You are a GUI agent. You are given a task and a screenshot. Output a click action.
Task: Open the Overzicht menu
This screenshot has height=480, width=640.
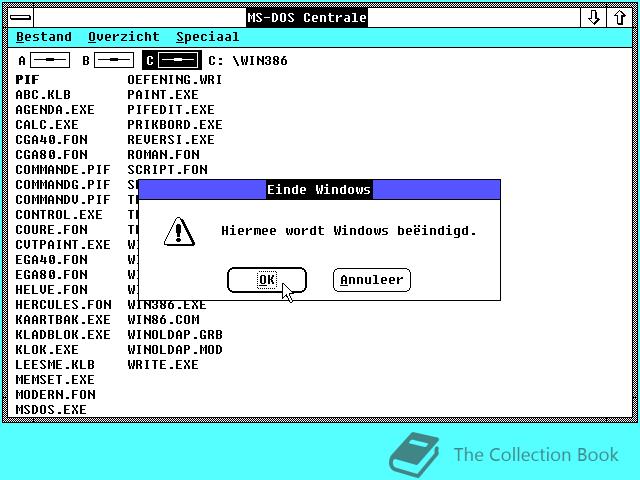[124, 37]
